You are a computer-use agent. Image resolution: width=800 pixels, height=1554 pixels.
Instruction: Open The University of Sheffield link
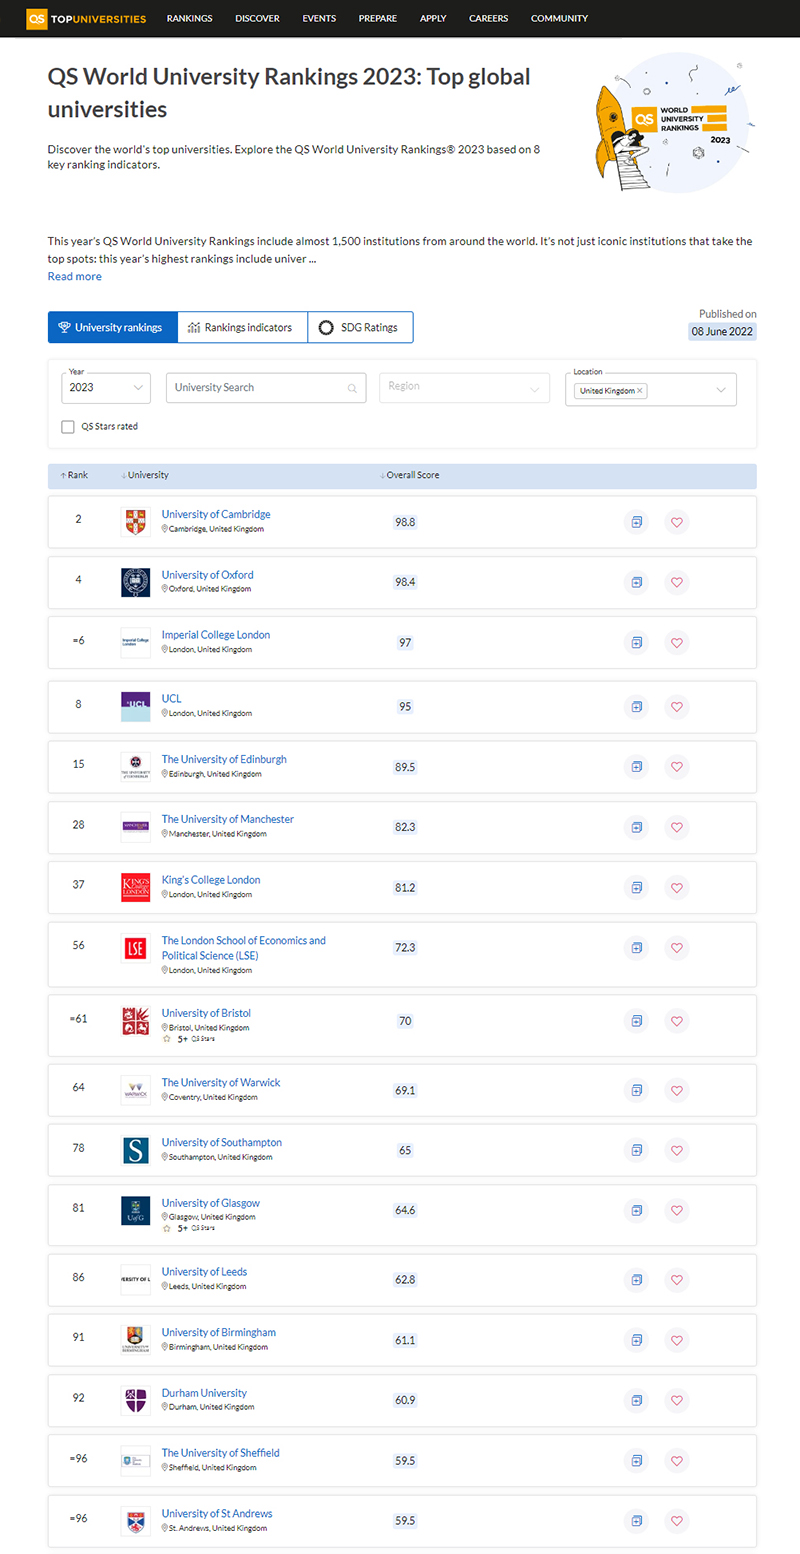(x=220, y=1453)
